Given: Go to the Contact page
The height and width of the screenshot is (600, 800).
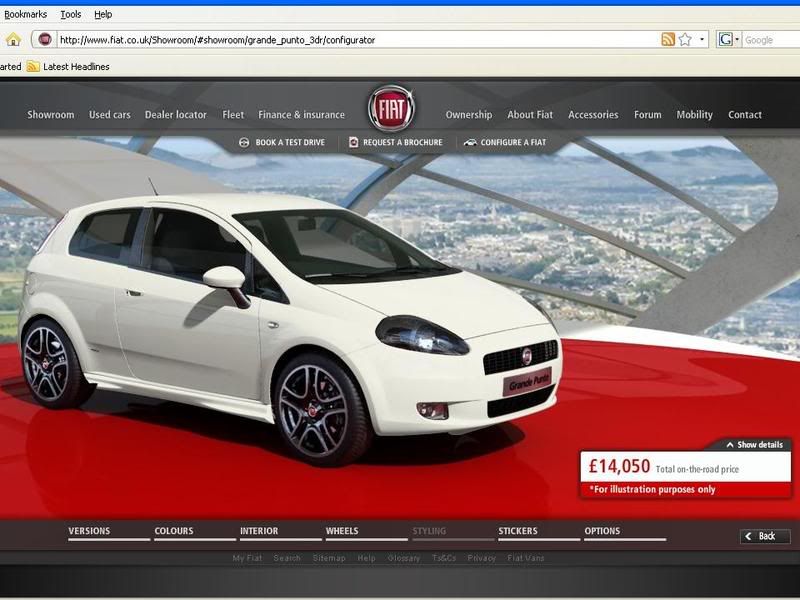Looking at the screenshot, I should coord(745,115).
